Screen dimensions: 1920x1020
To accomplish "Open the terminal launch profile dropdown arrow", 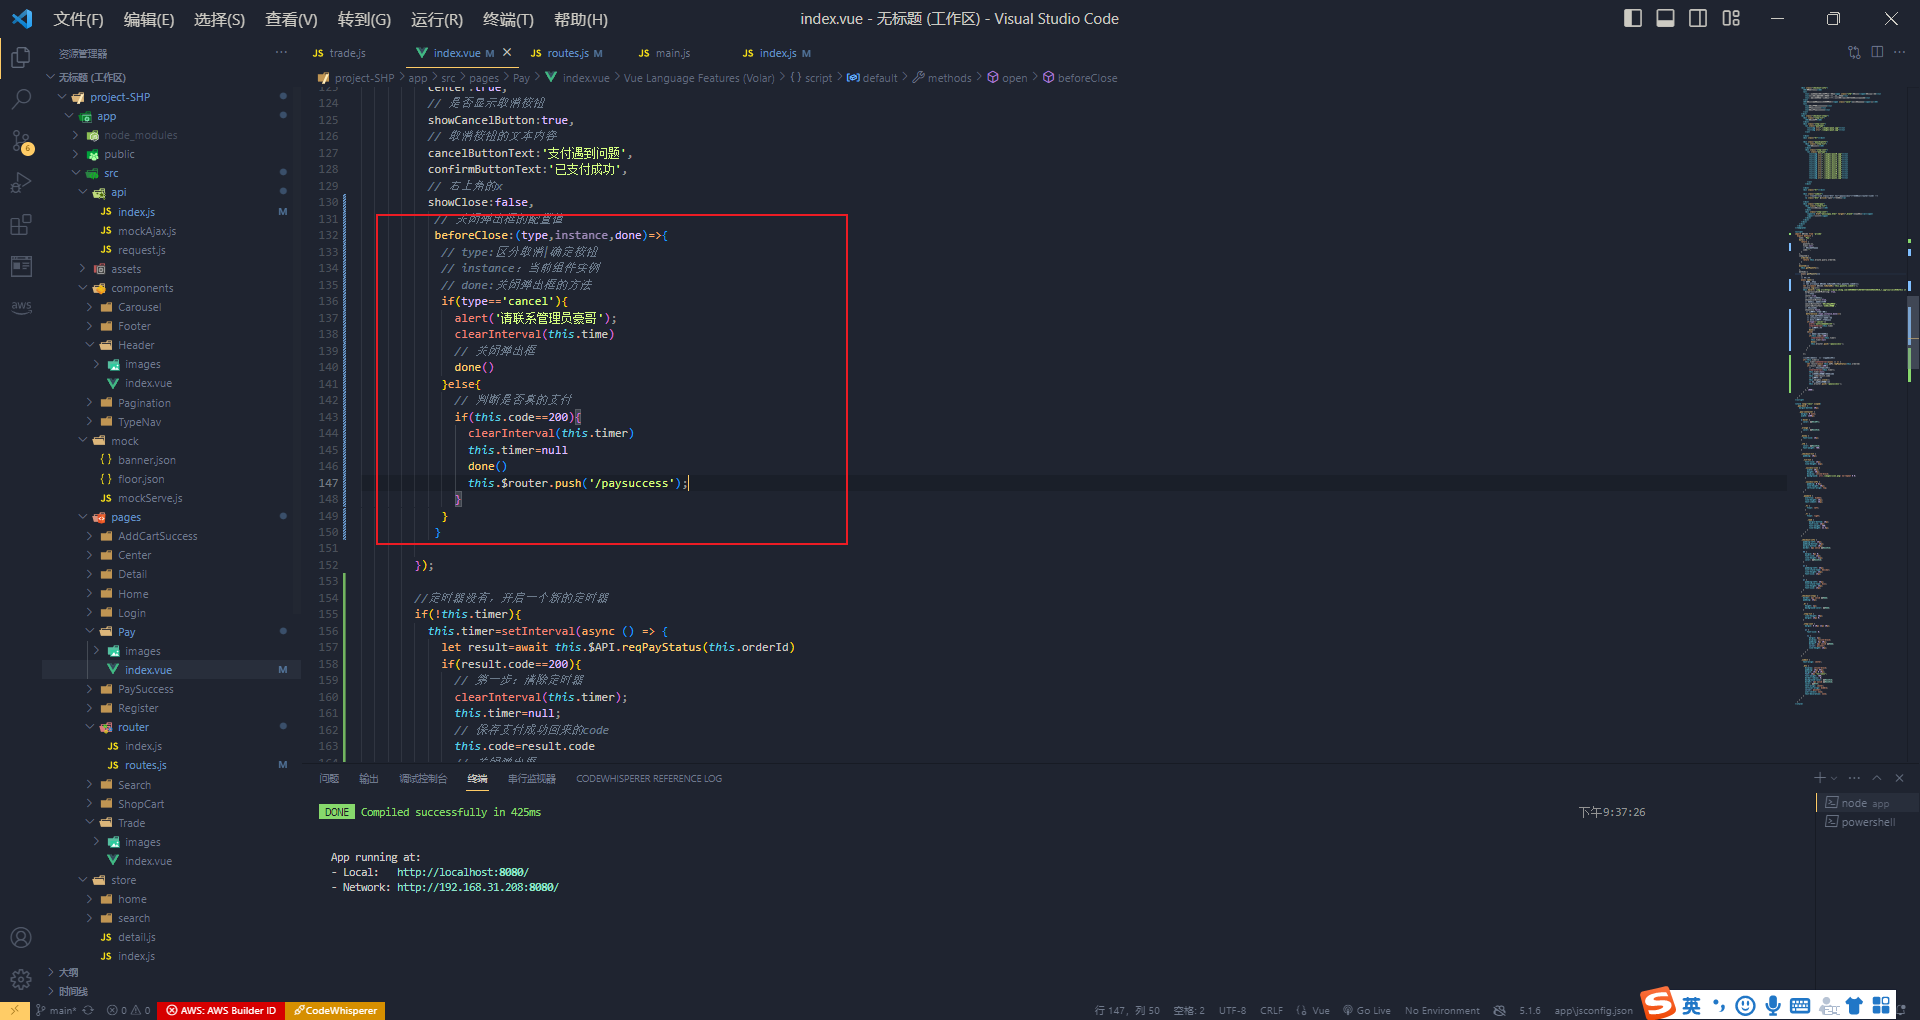I will [x=1834, y=778].
